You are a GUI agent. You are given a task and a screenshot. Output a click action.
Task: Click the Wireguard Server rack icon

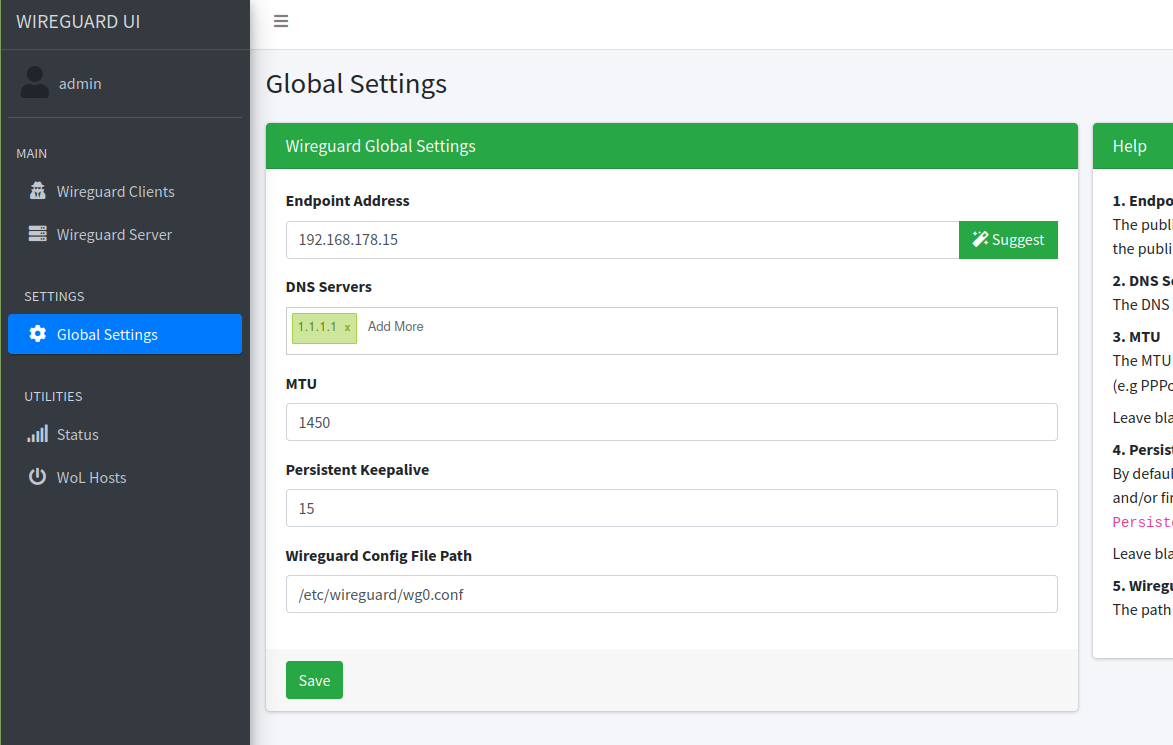(x=38, y=234)
